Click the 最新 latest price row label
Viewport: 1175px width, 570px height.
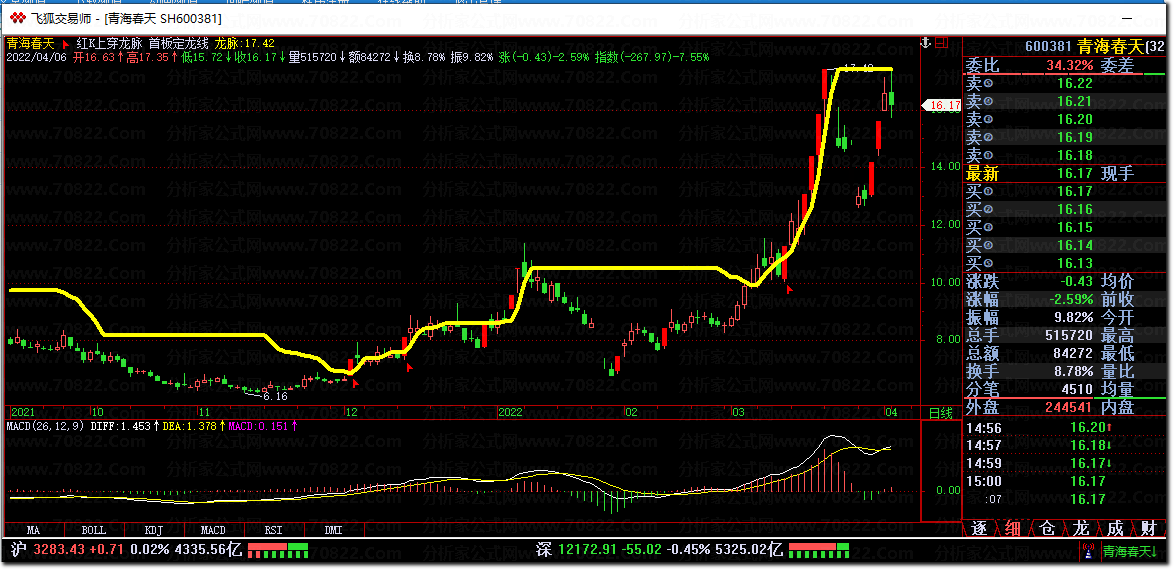pos(982,173)
